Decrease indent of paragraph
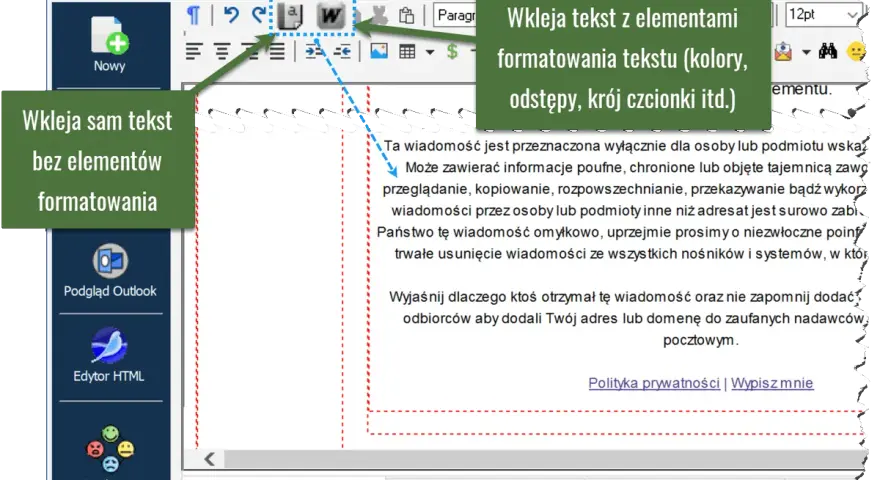The height and width of the screenshot is (480, 880). click(342, 52)
